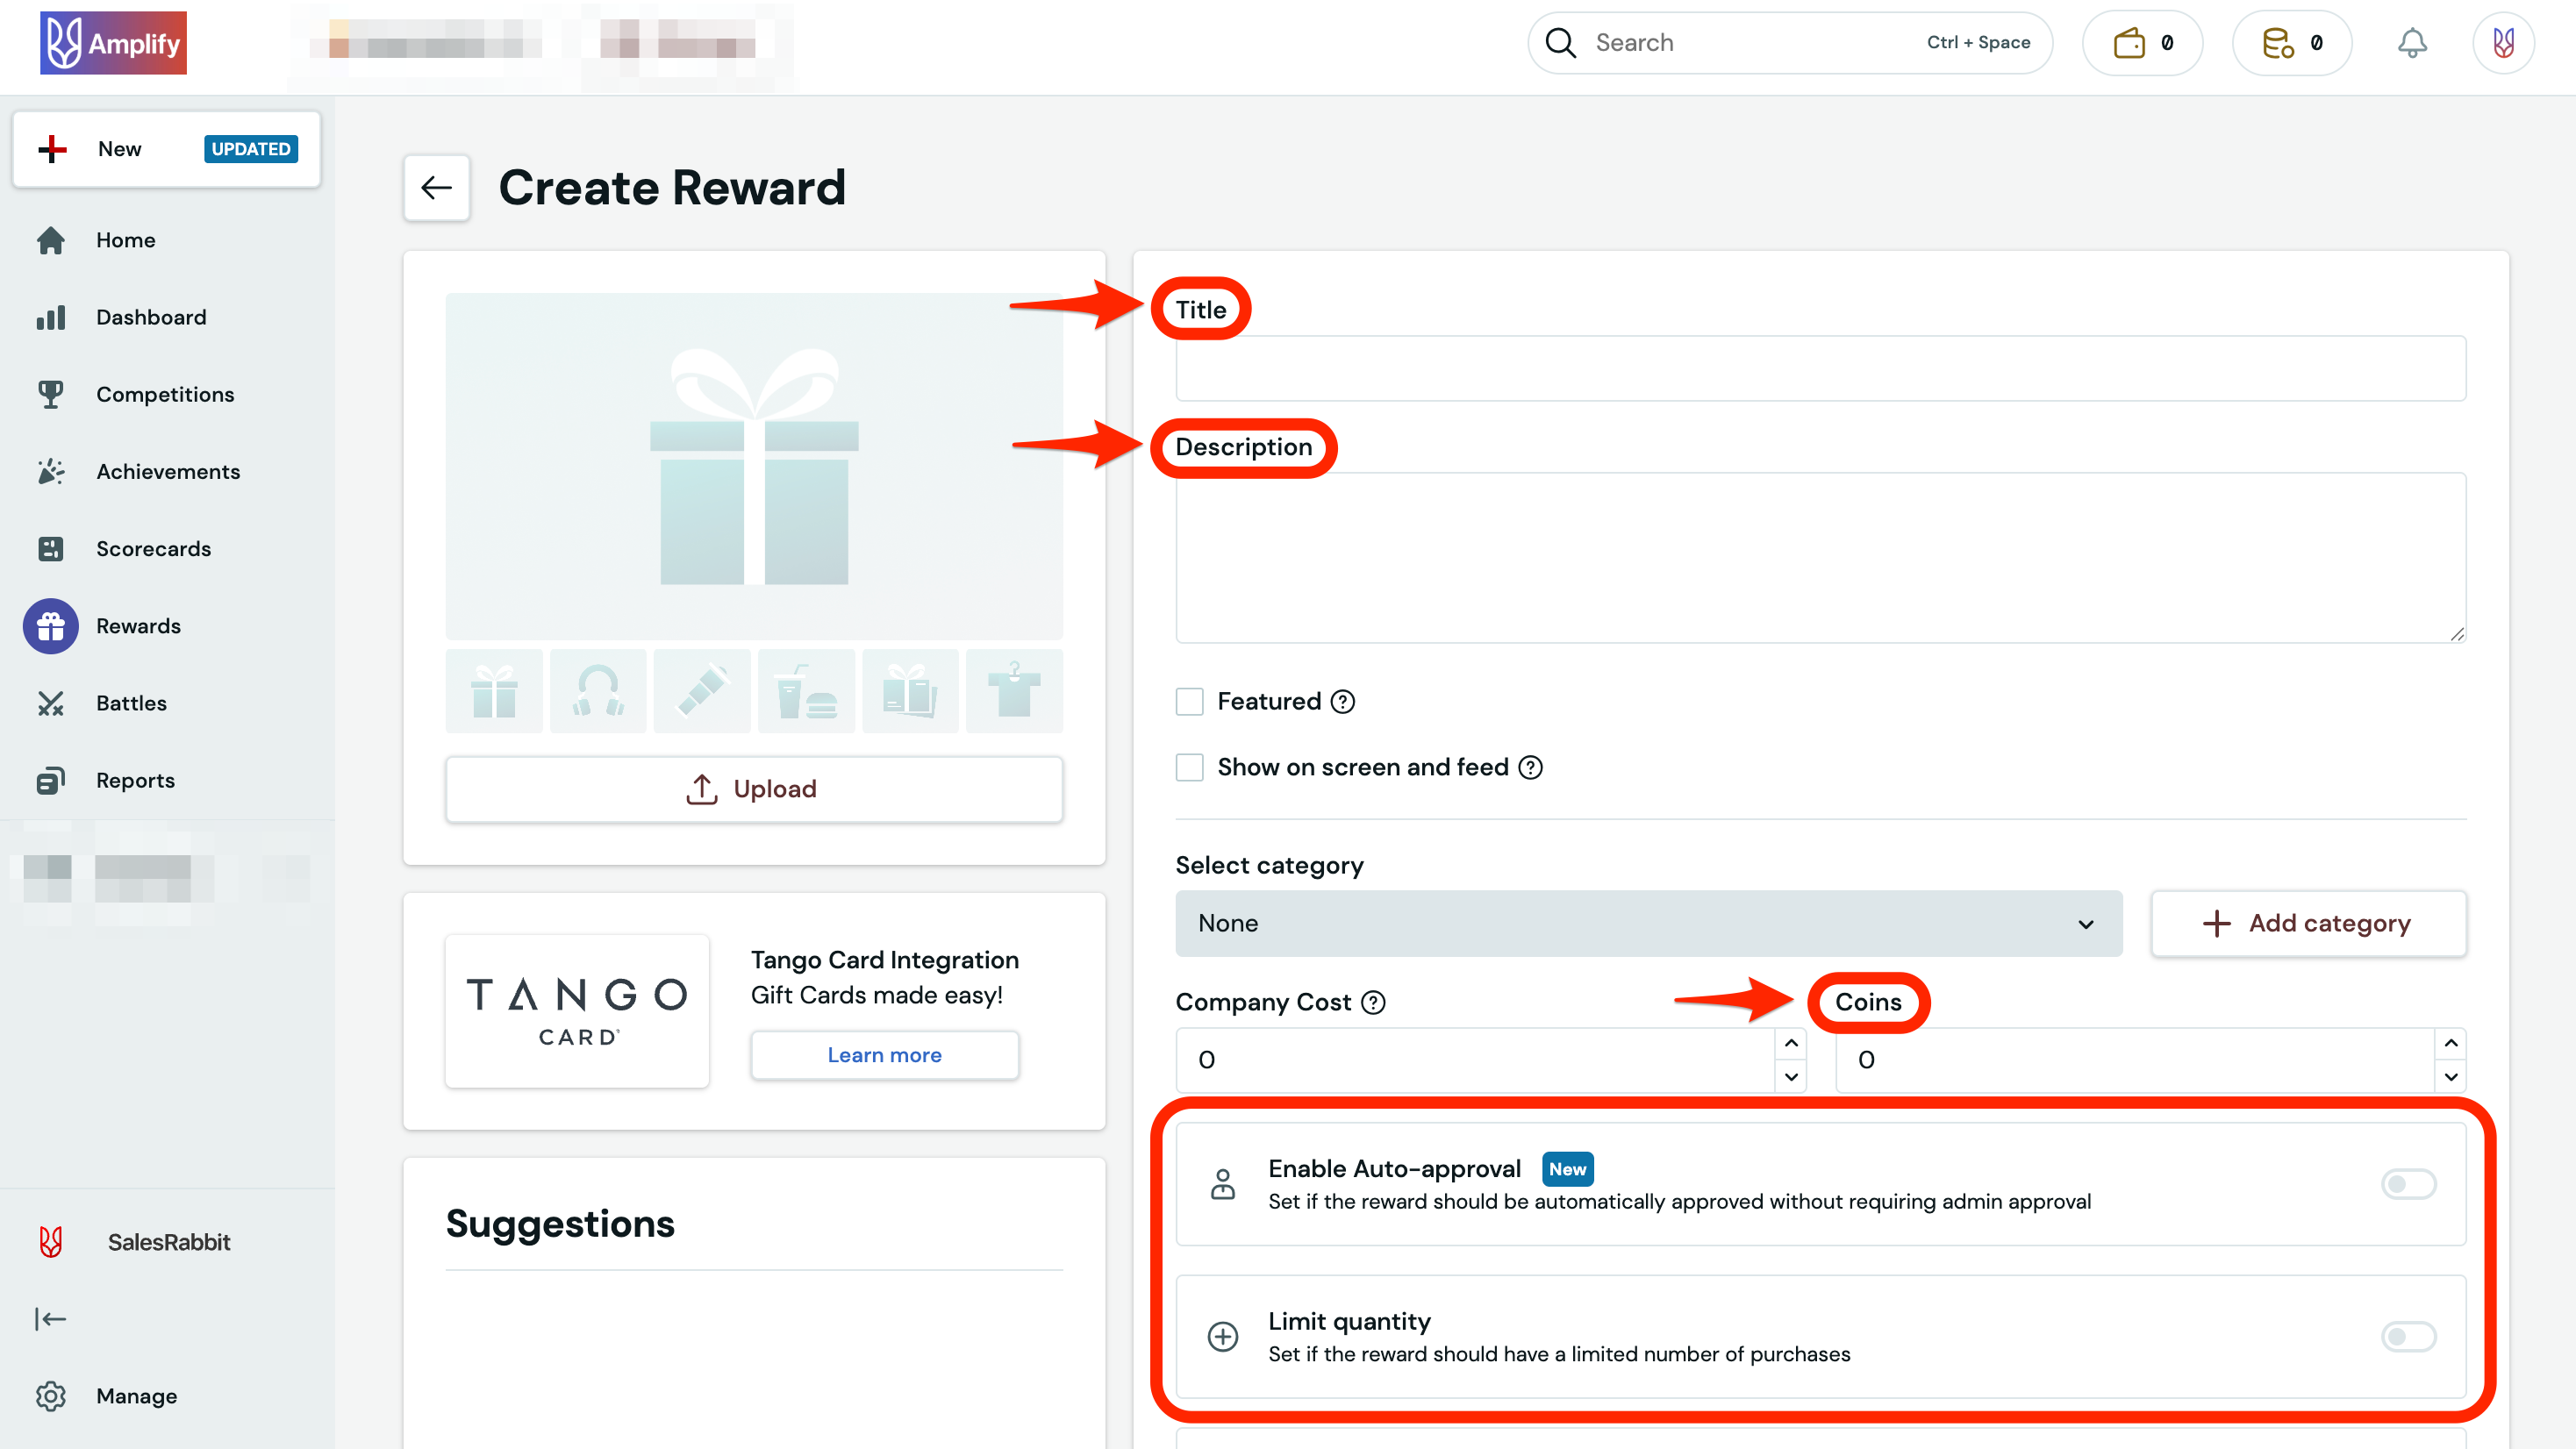Click inside the Title input field
This screenshot has width=2576, height=1449.
(1819, 368)
